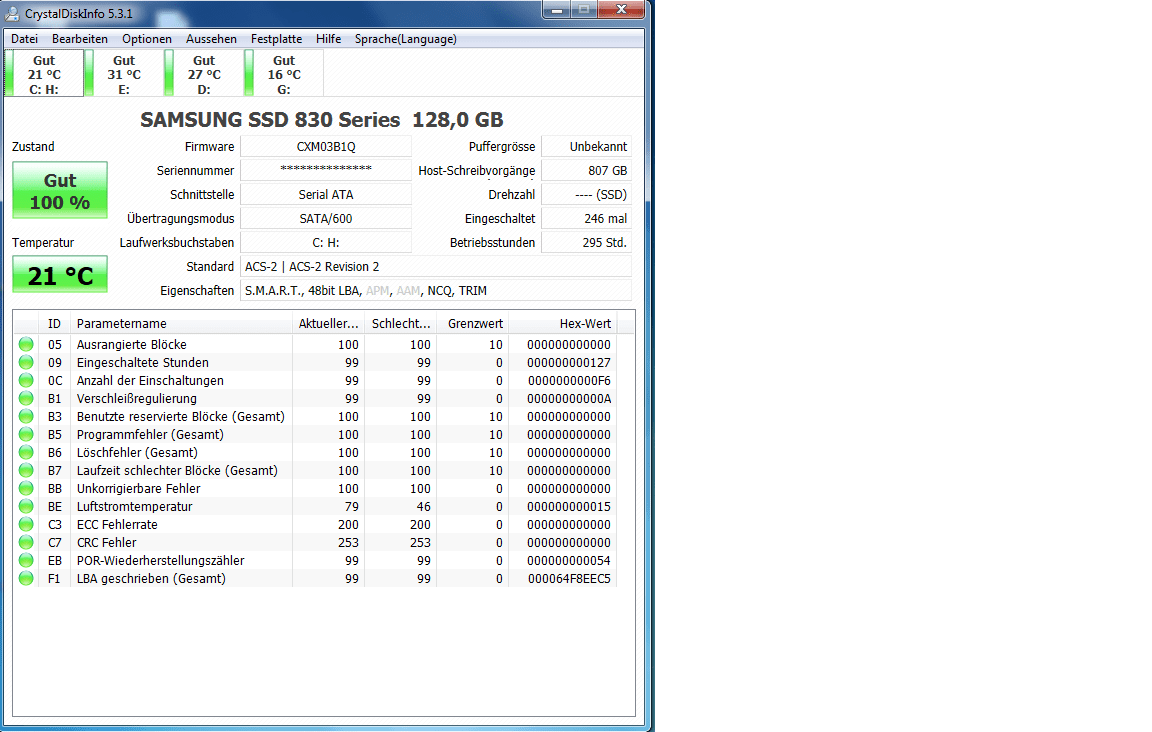This screenshot has width=1152, height=732.
Task: Click the SAMSUNG SSD 830 Series title
Action: [x=322, y=120]
